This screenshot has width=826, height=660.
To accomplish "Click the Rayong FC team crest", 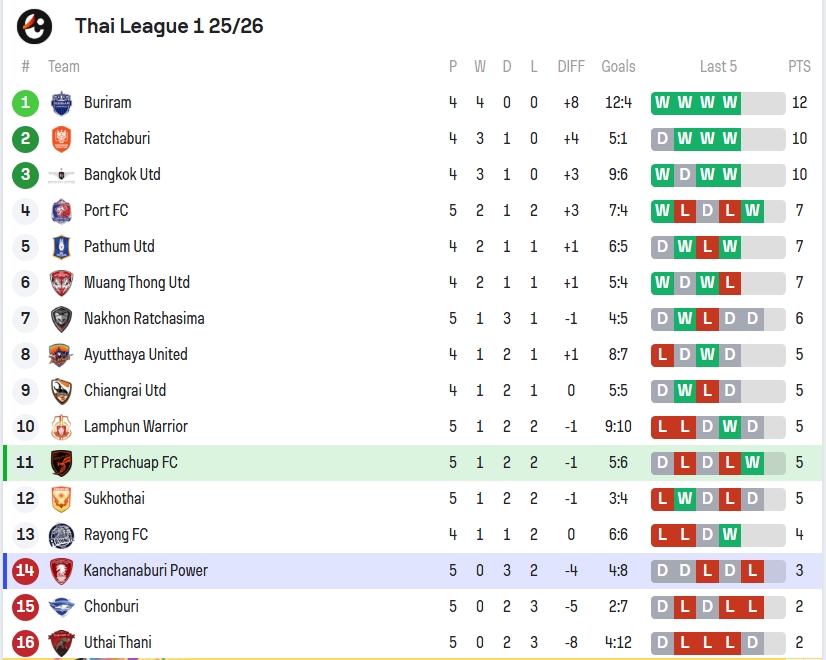I will (x=61, y=535).
